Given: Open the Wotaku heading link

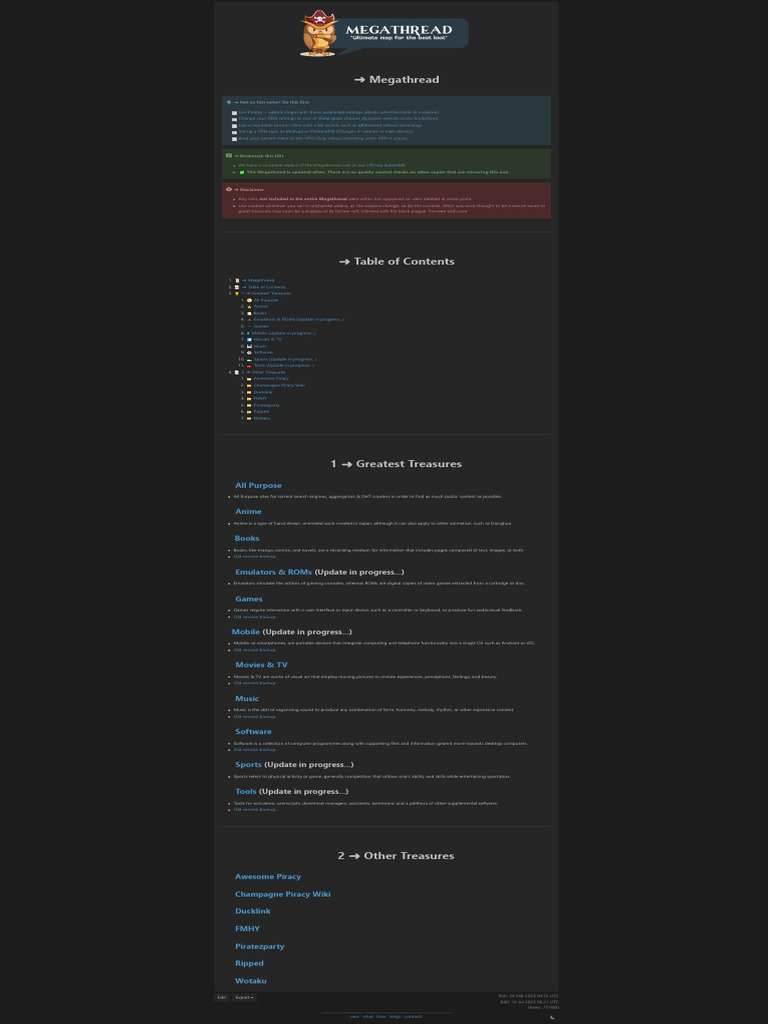Looking at the screenshot, I should click(251, 981).
